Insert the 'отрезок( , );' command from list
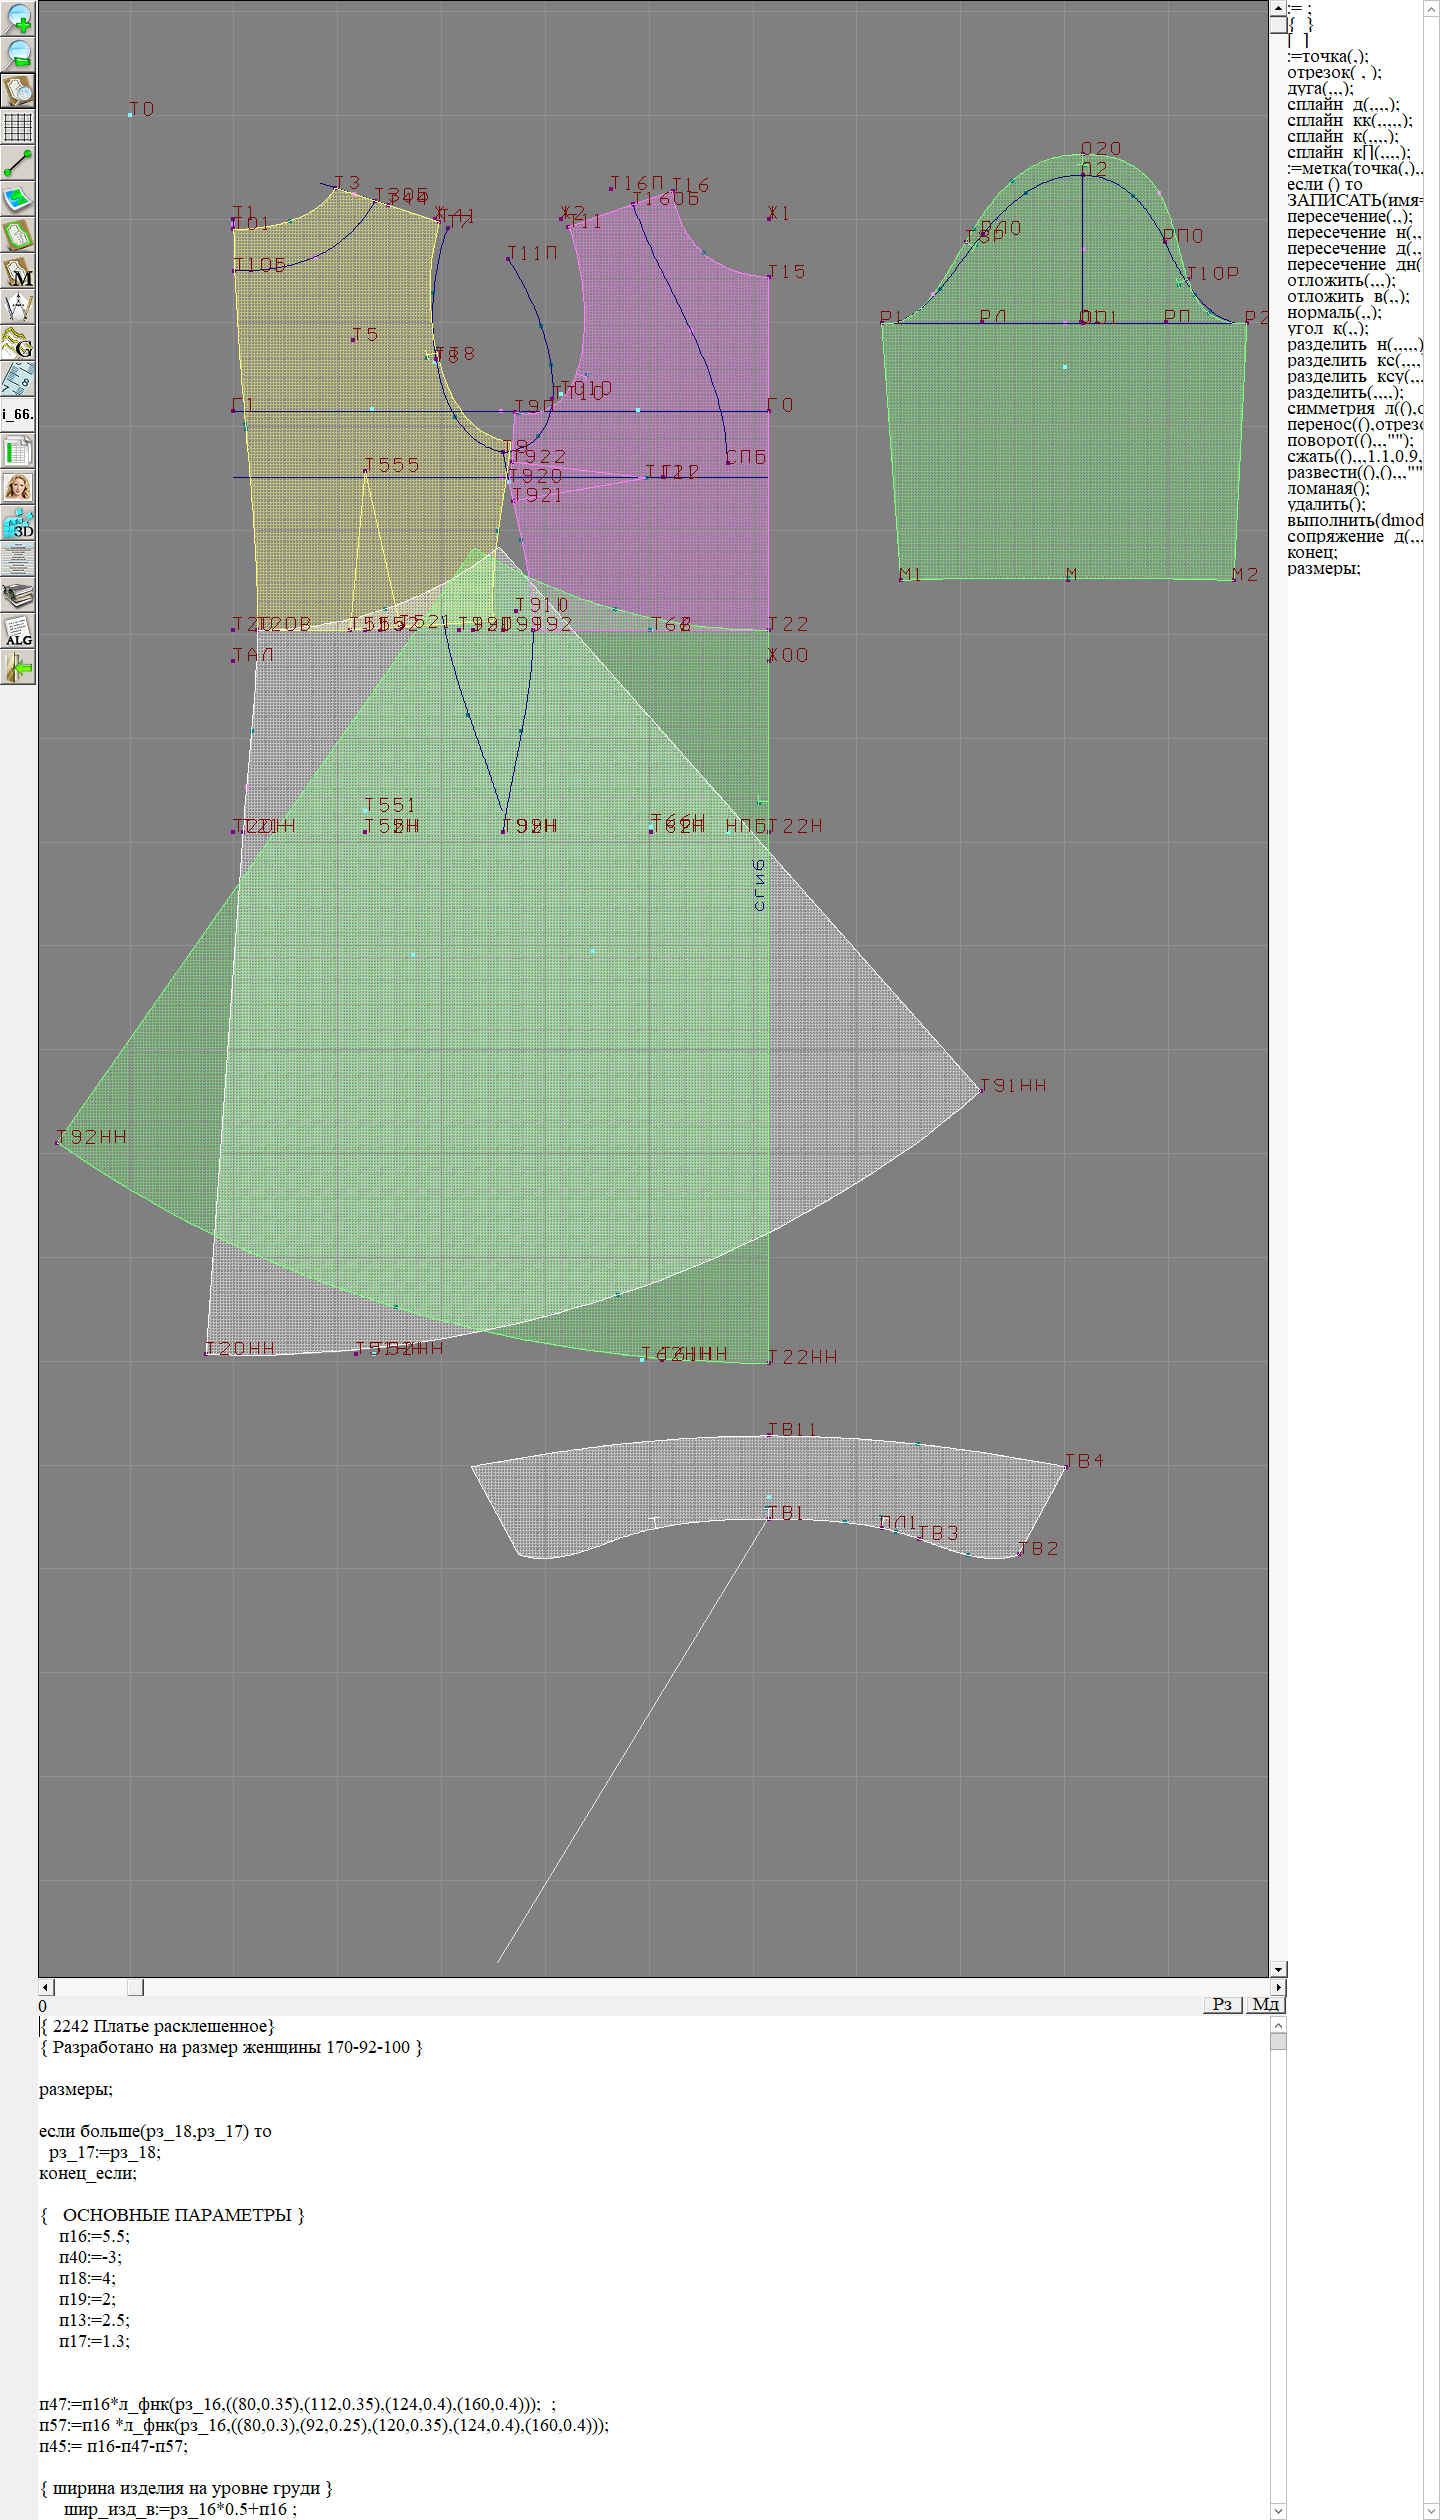 [x=1333, y=72]
